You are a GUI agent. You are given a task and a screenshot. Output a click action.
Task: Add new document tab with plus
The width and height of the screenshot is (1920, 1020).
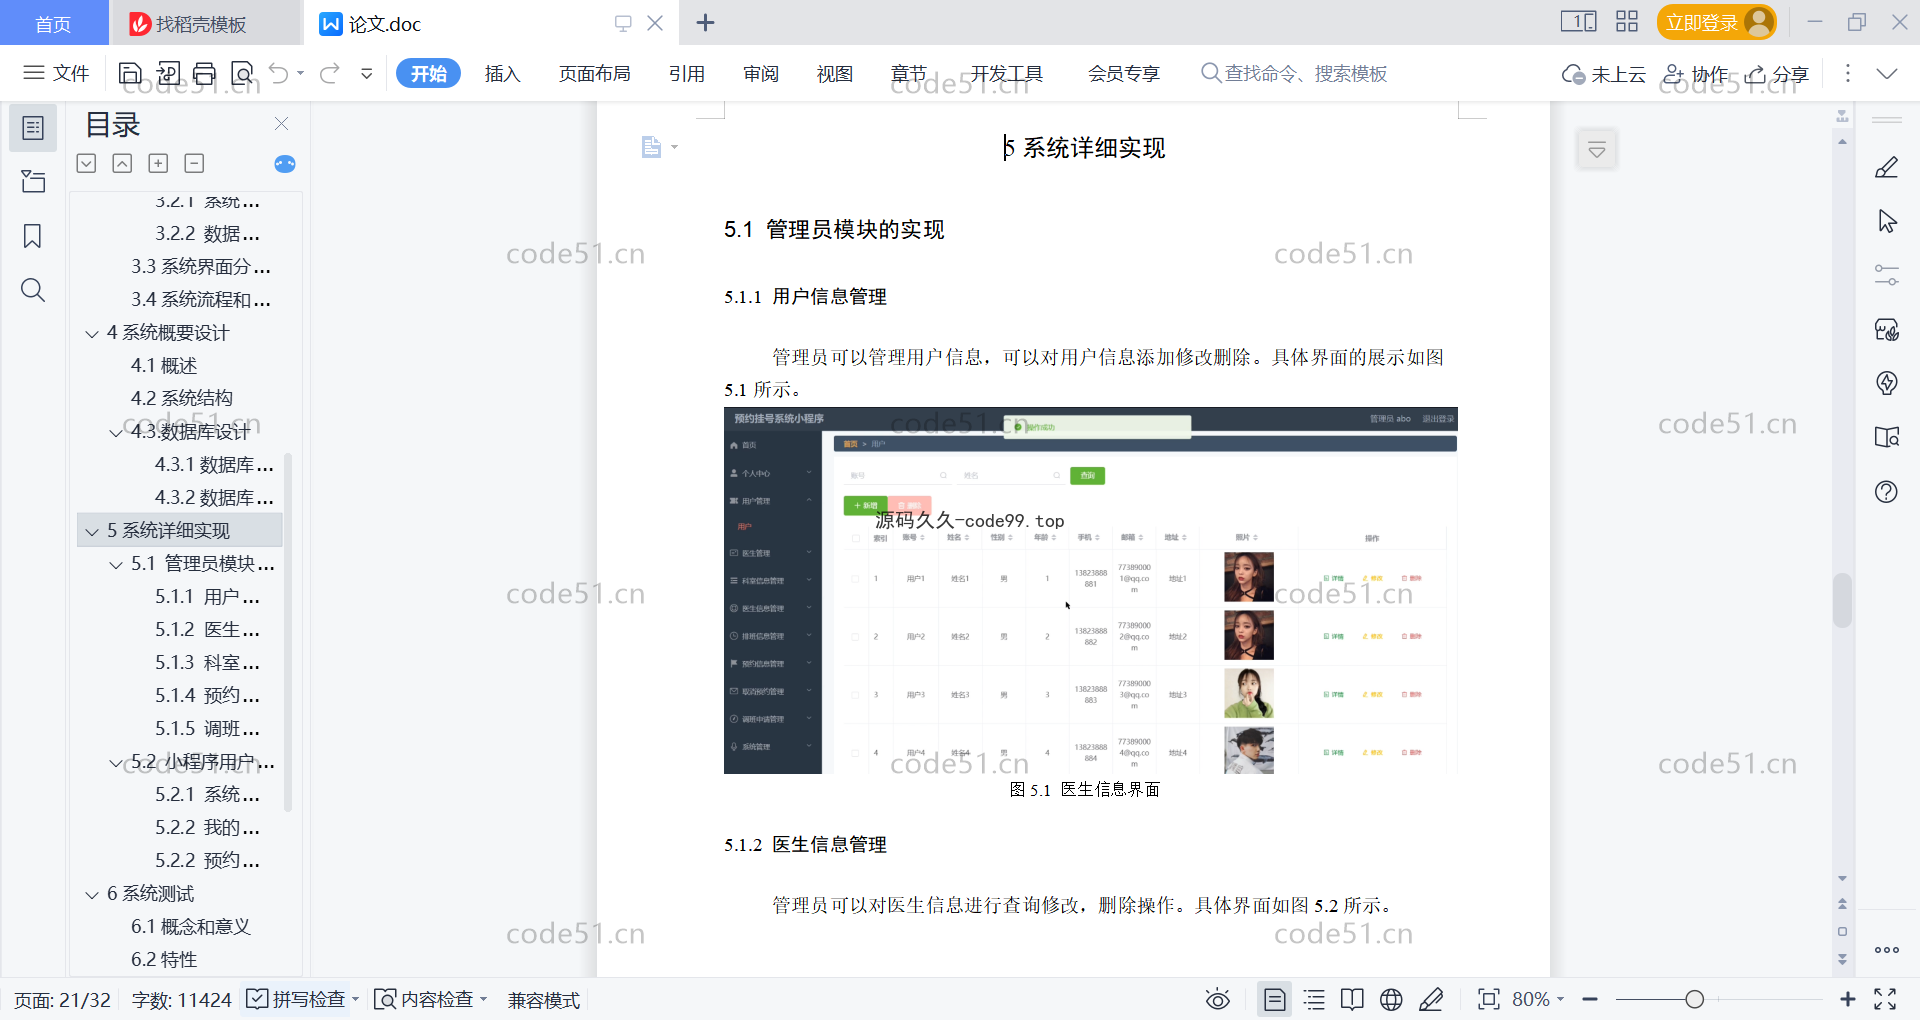pos(705,22)
